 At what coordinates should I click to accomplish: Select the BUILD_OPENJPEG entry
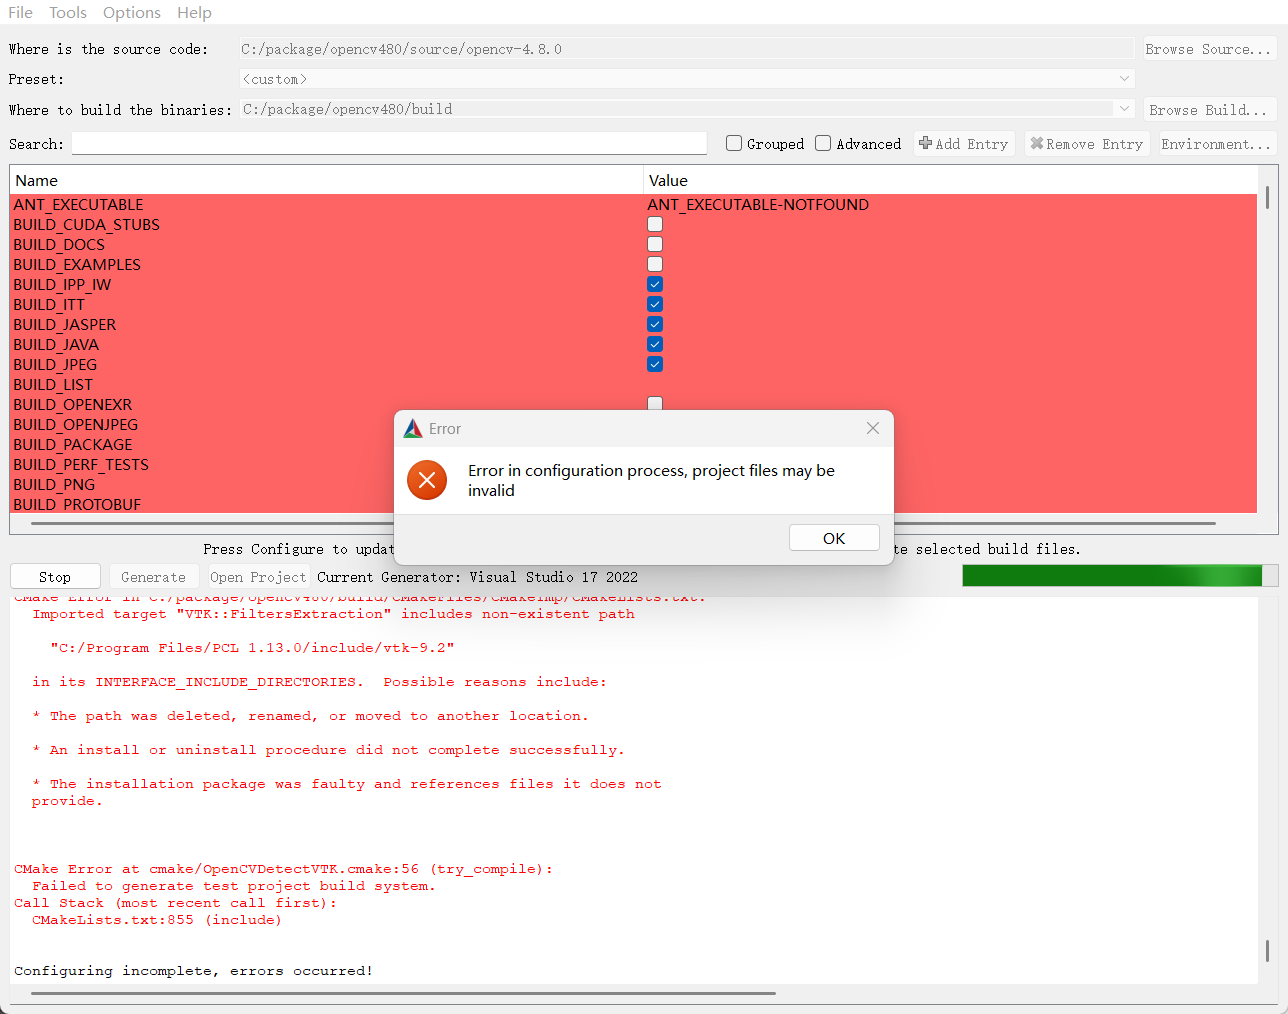tap(76, 424)
